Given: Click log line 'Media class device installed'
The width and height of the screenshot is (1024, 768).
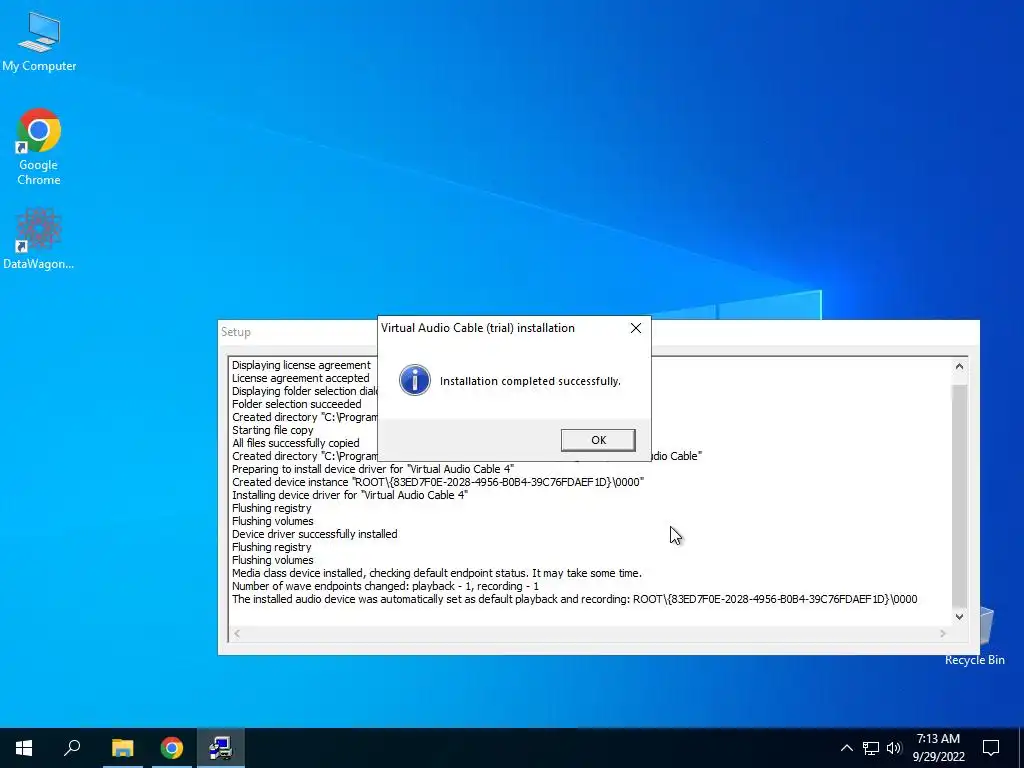Looking at the screenshot, I should [x=437, y=573].
